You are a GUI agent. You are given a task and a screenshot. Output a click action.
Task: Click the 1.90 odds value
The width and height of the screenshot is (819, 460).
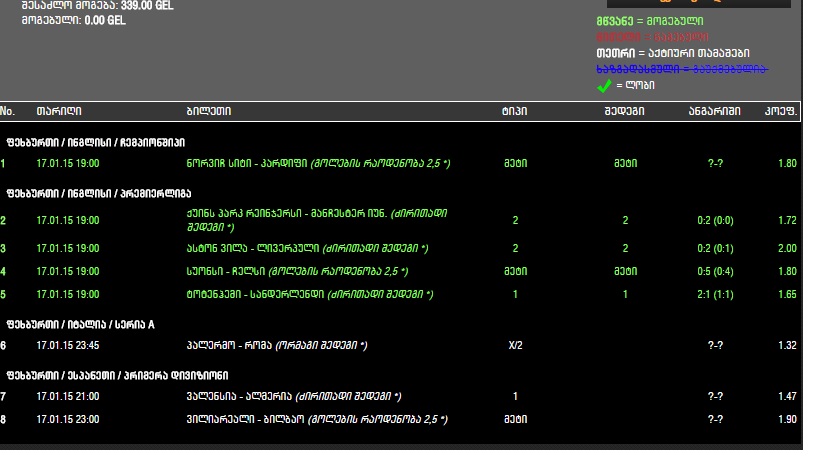pyautogui.click(x=787, y=420)
